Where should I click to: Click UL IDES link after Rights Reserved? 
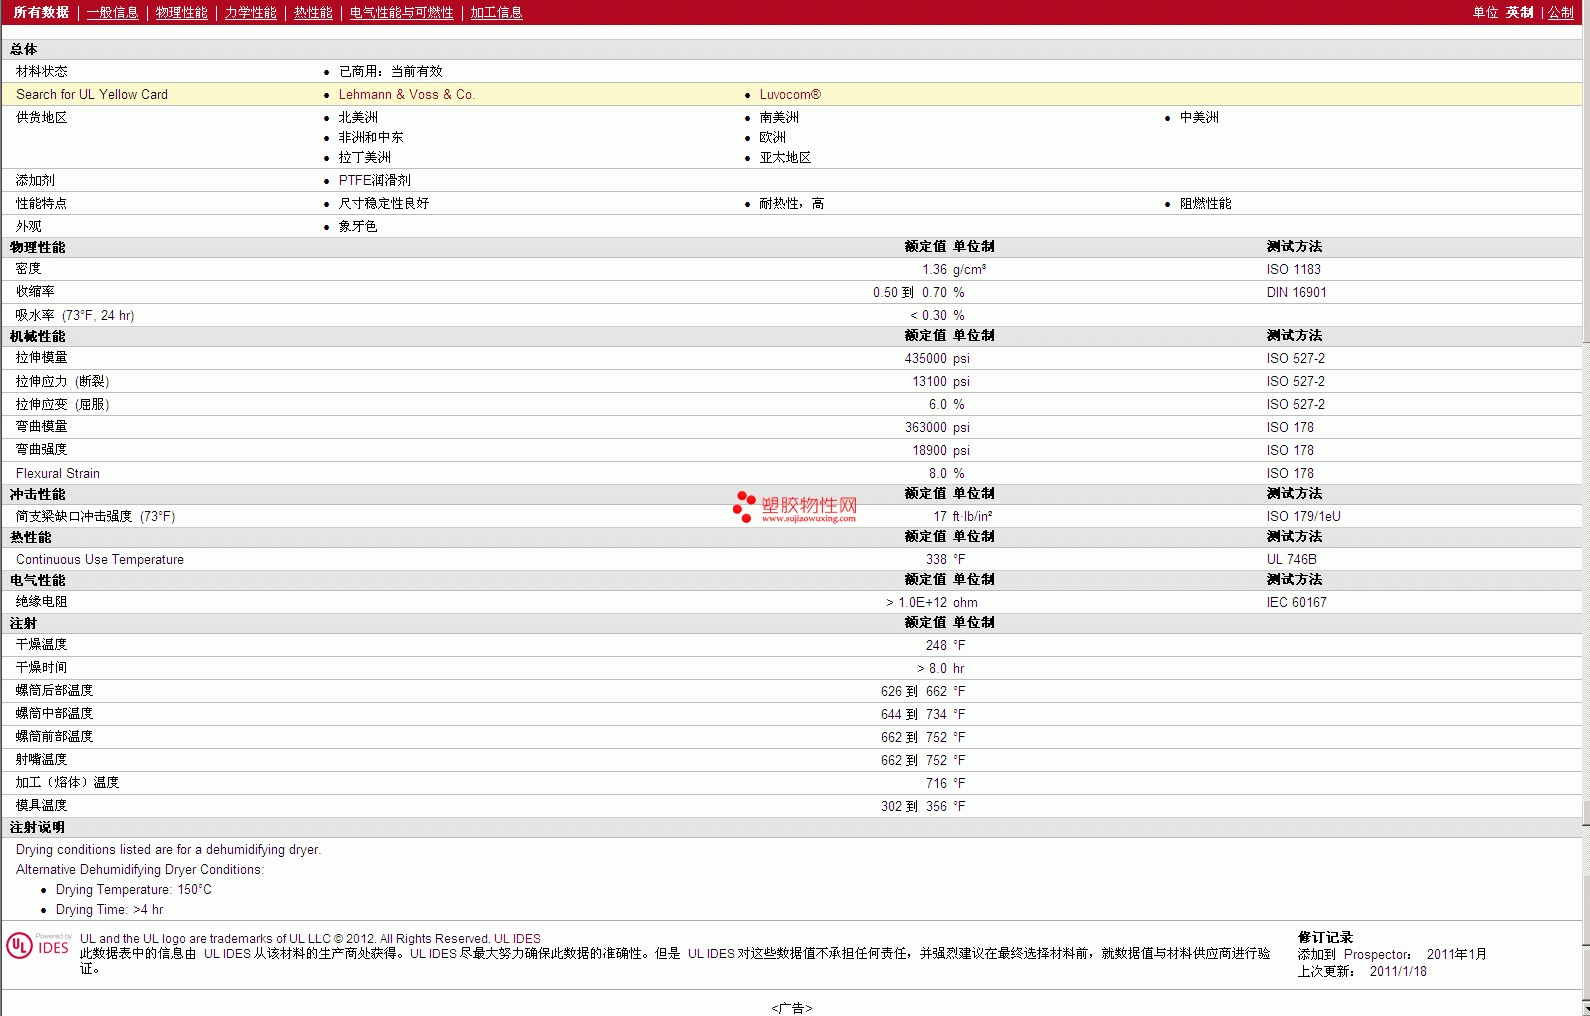(x=517, y=938)
